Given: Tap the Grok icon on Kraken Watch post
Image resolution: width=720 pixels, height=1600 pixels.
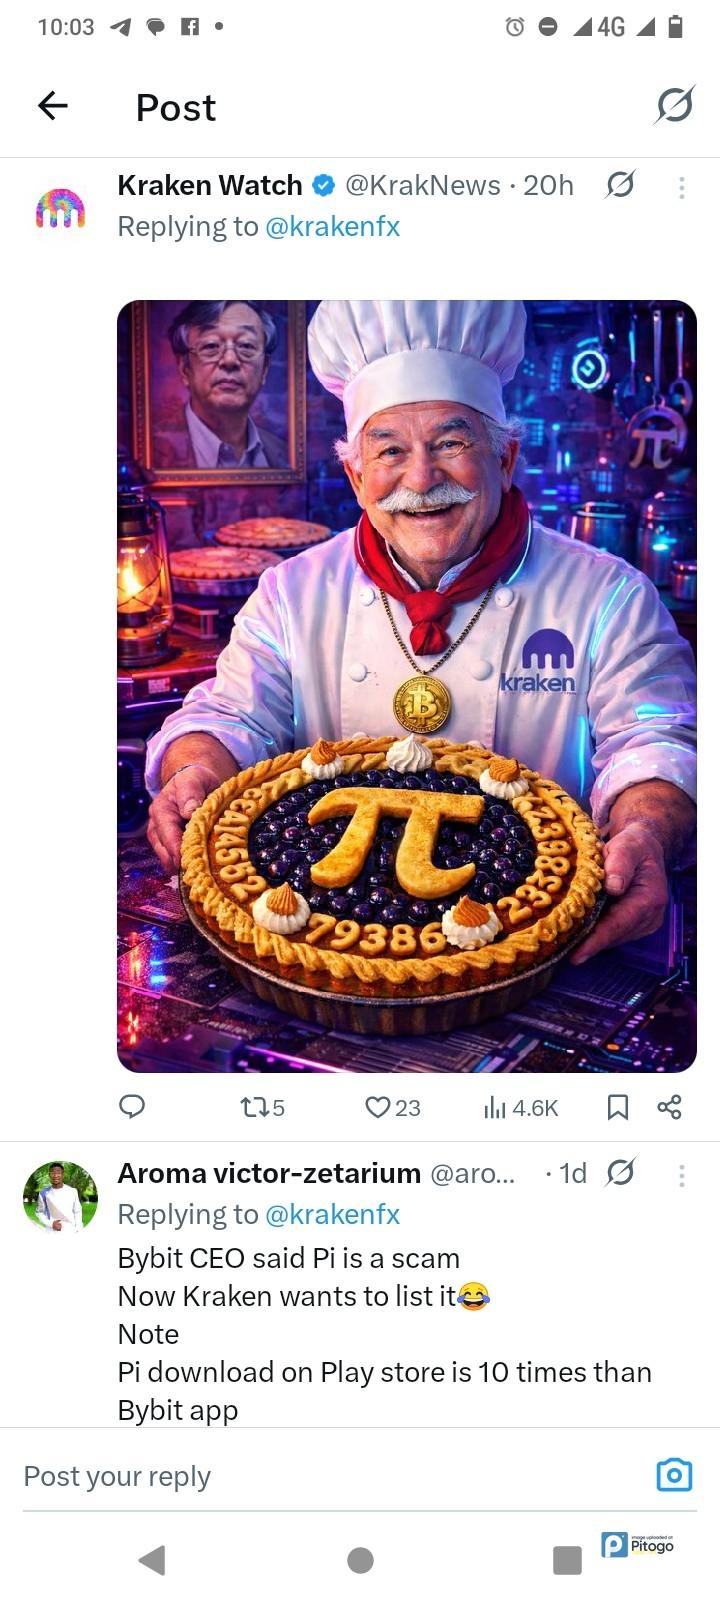Looking at the screenshot, I should coord(620,185).
